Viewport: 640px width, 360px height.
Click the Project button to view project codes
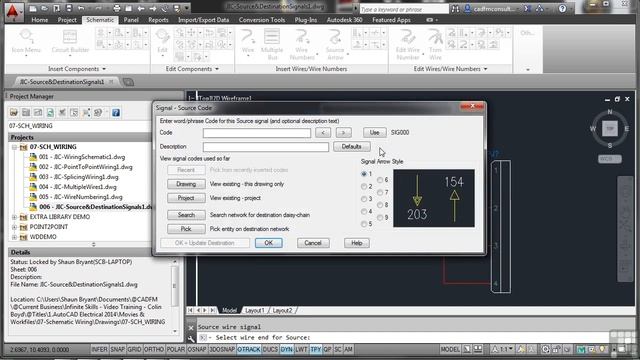(x=186, y=198)
